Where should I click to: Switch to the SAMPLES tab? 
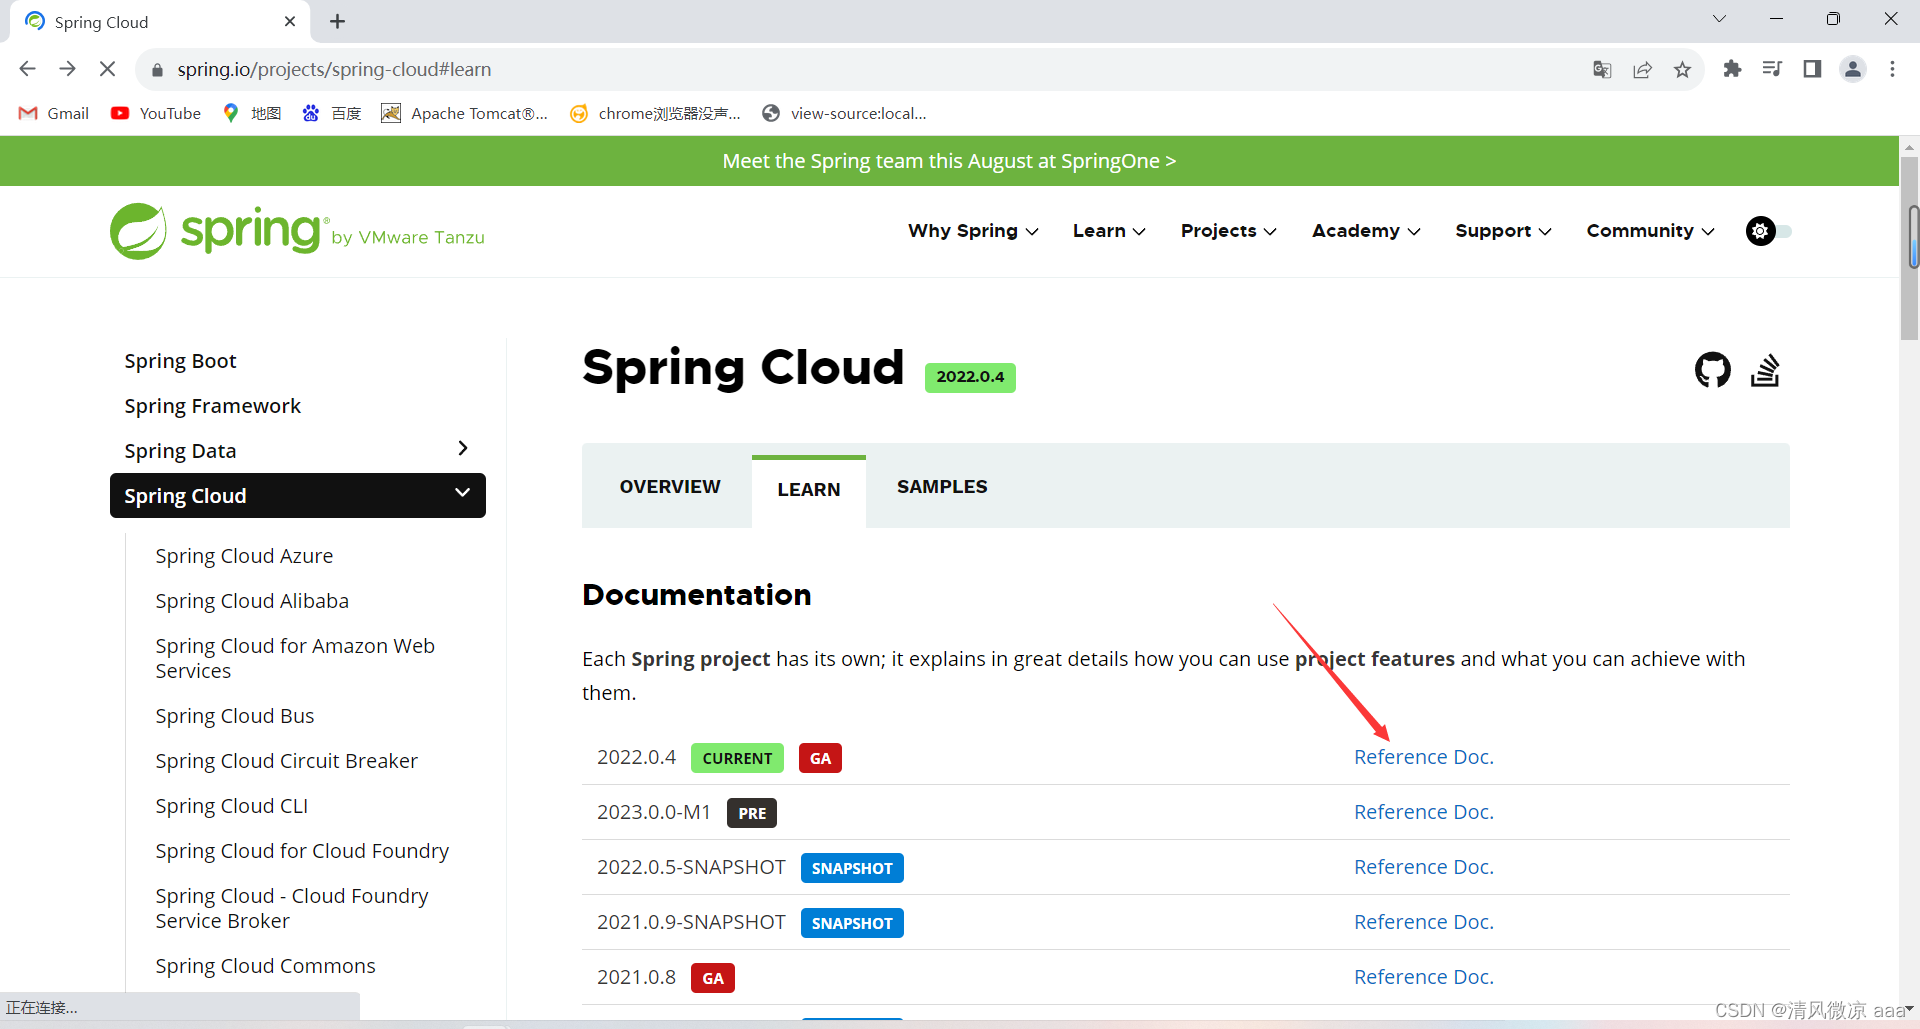click(x=942, y=487)
